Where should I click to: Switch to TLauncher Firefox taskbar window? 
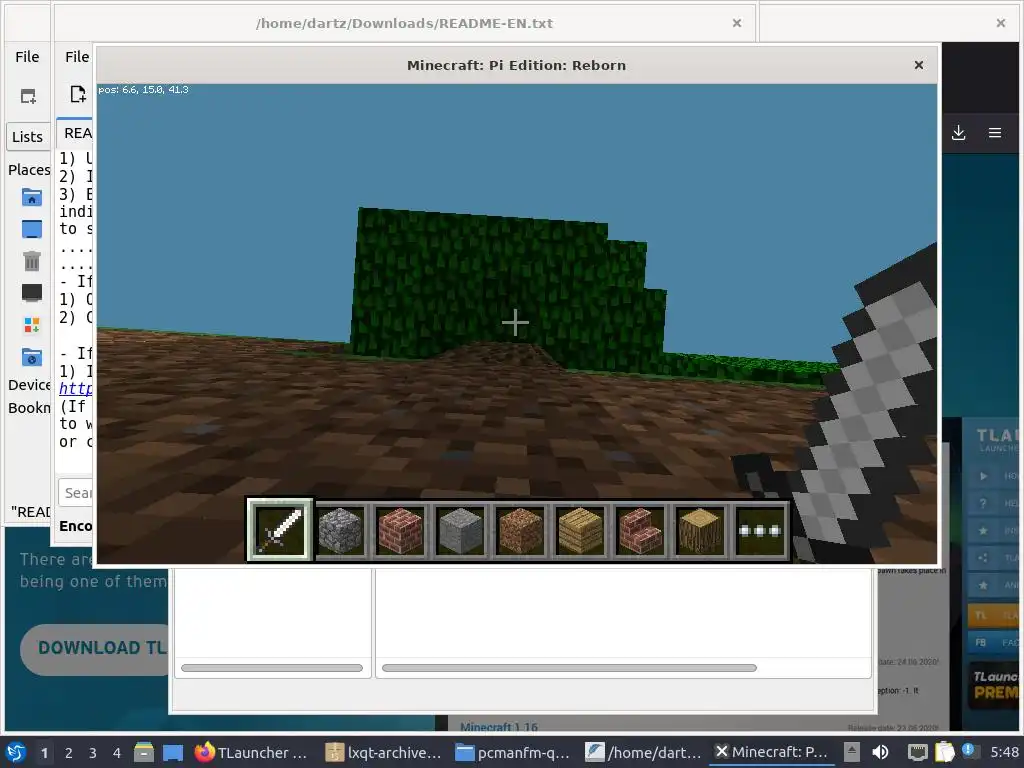251,752
